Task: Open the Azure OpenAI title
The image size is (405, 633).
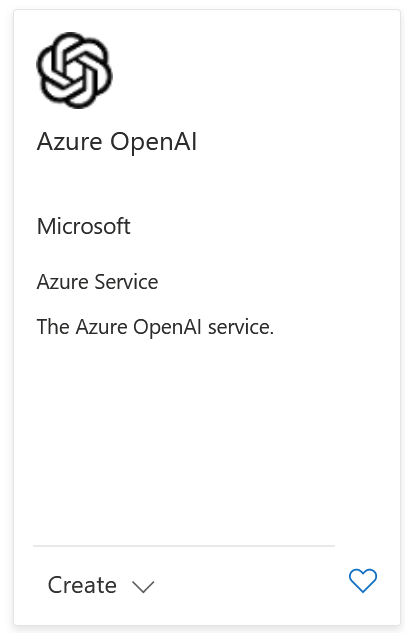Action: [x=117, y=142]
